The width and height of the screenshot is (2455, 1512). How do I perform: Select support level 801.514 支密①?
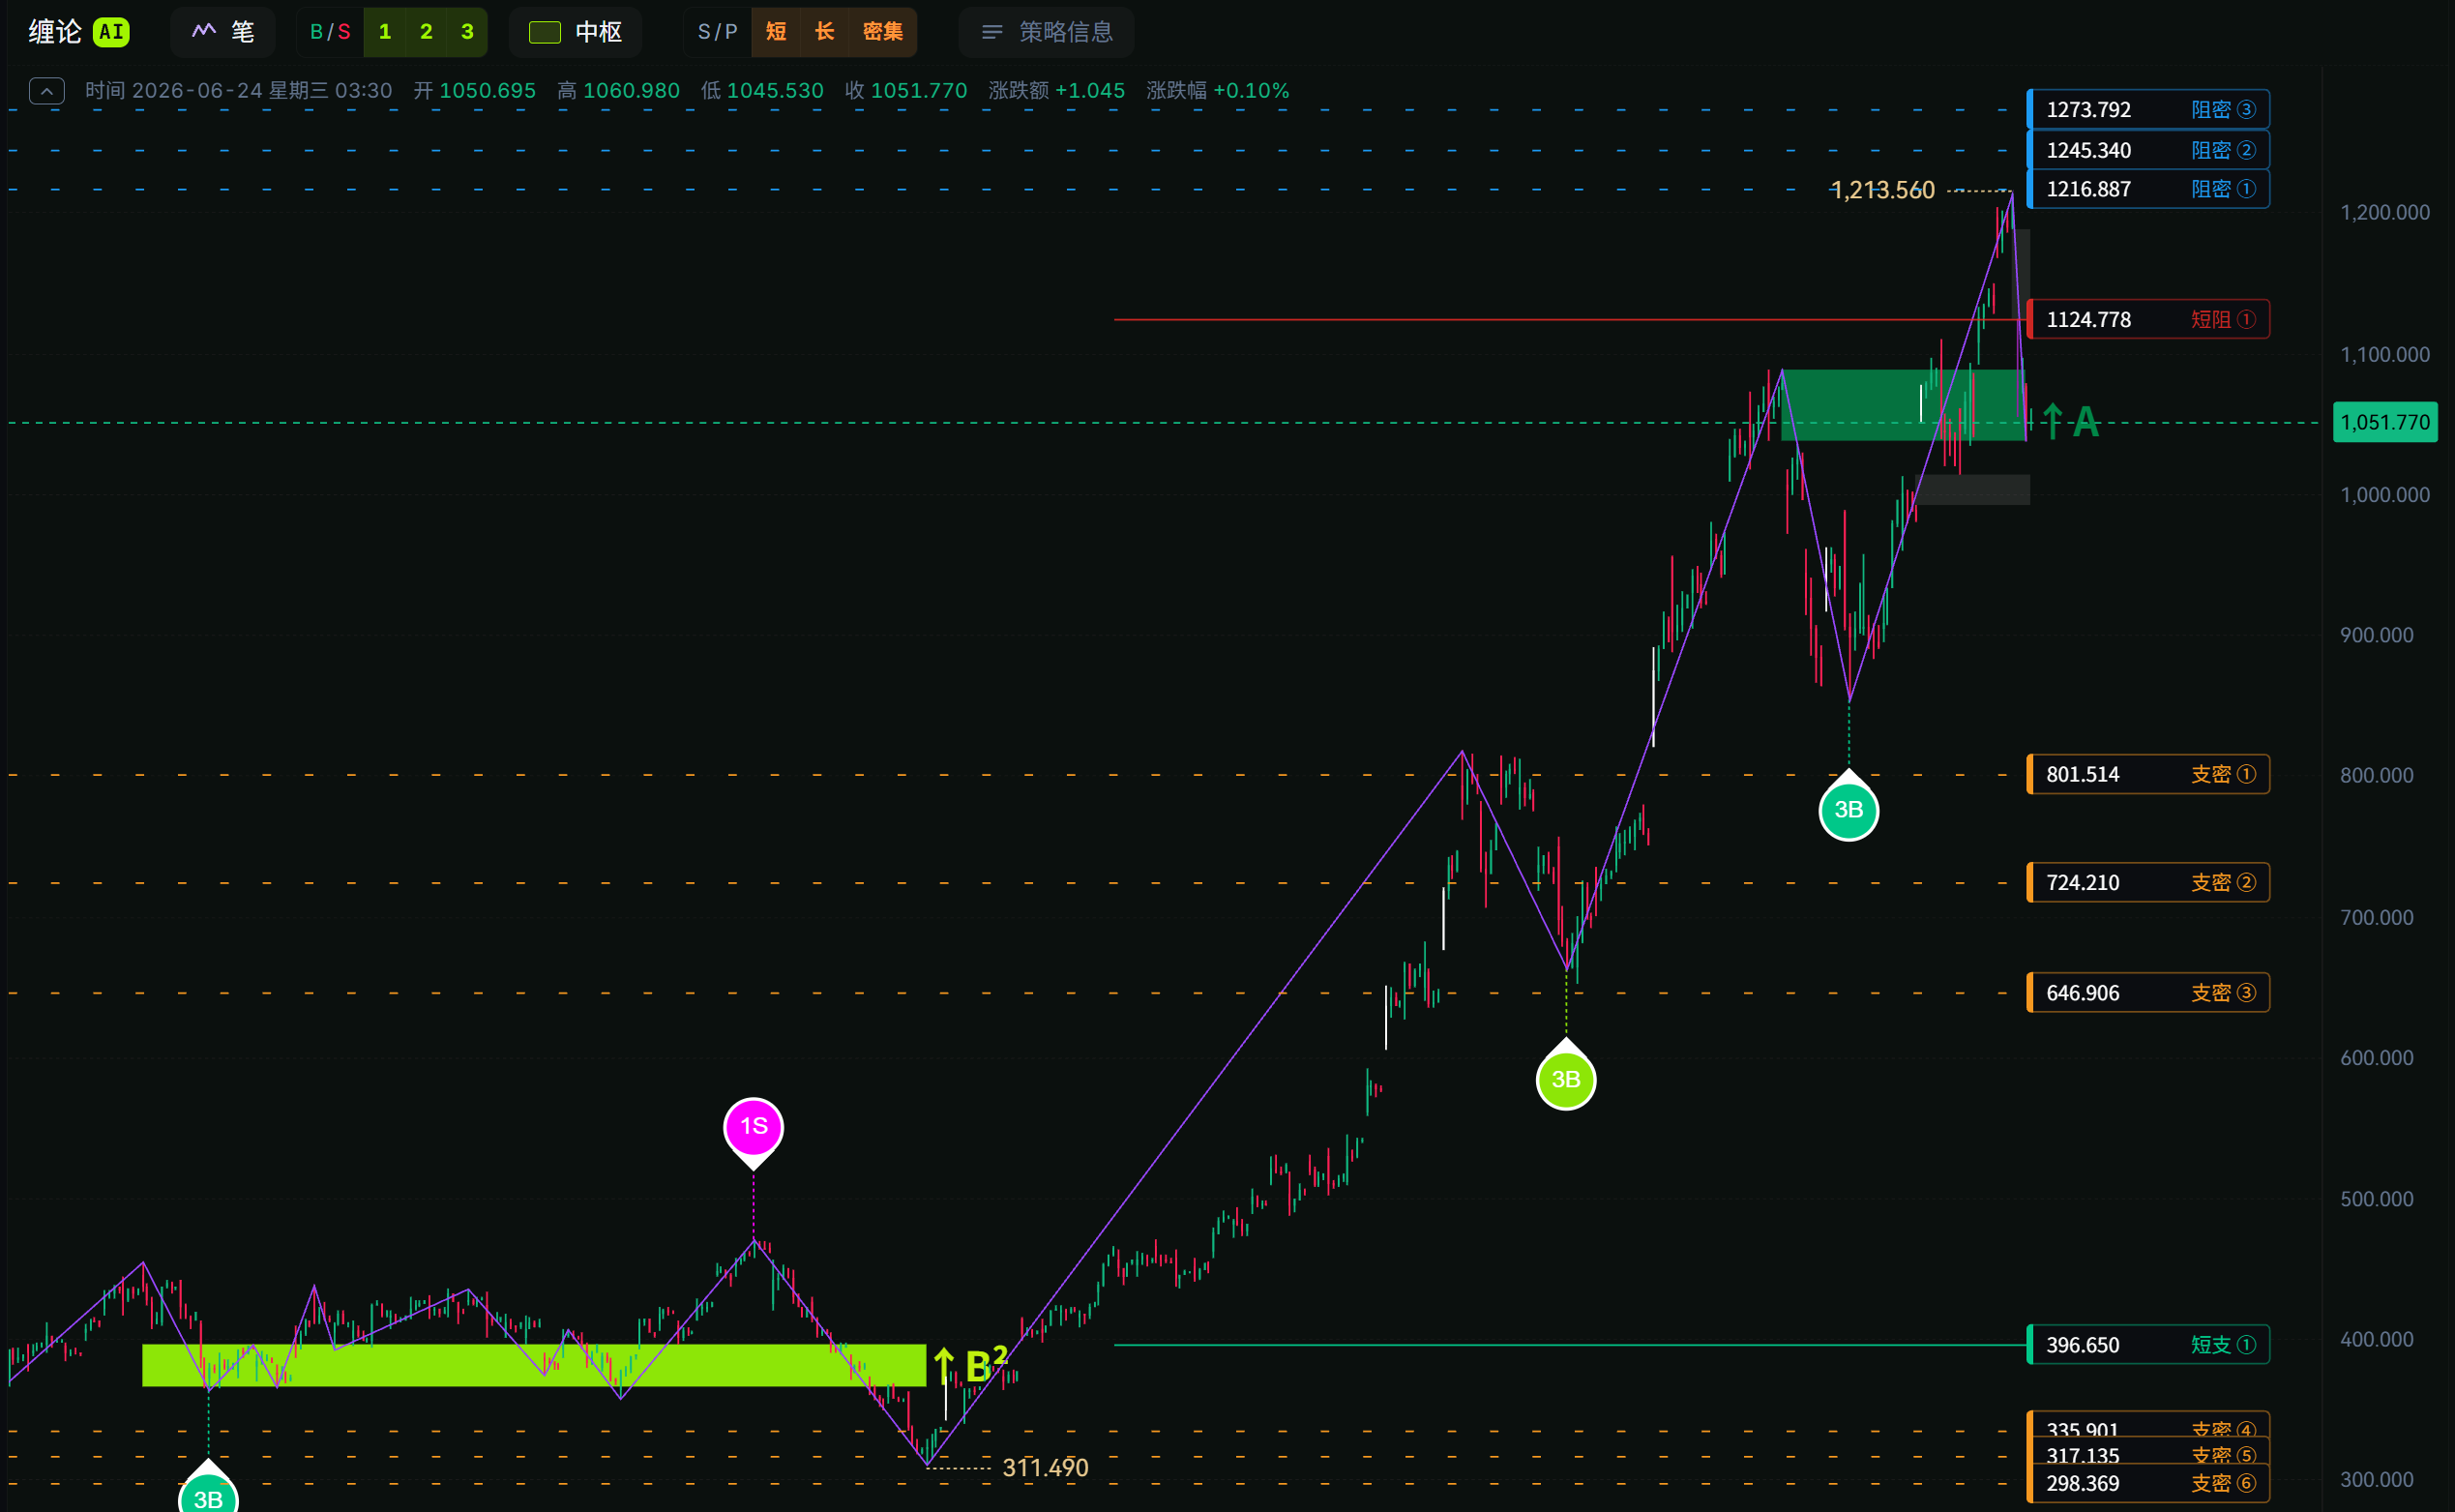pos(2148,774)
